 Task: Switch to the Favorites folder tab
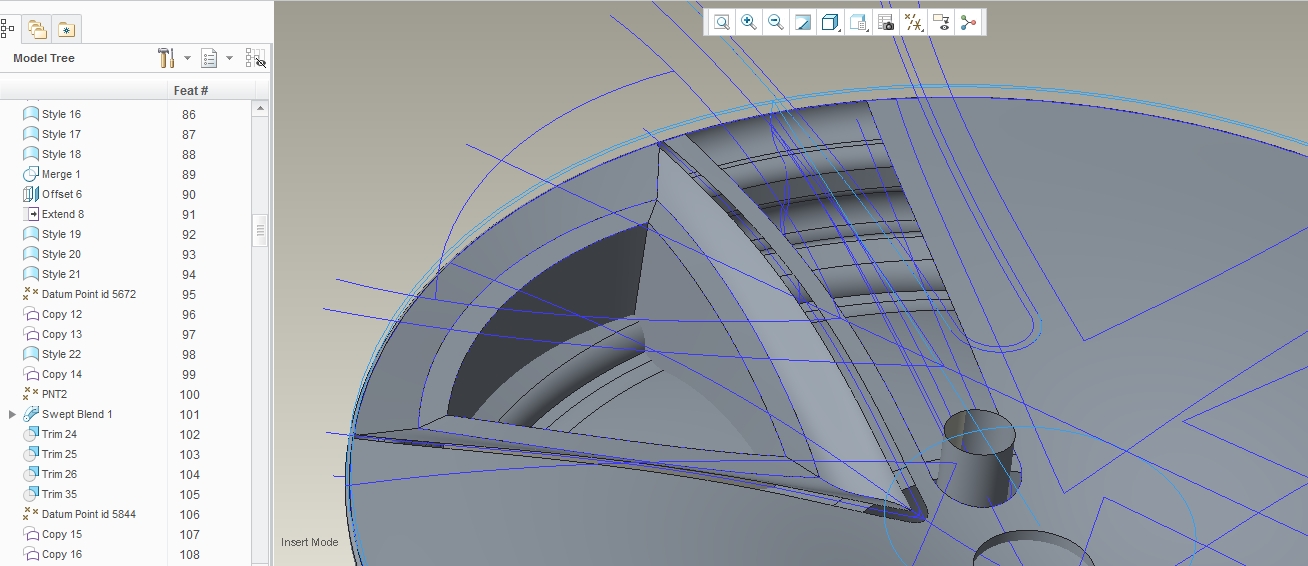66,29
